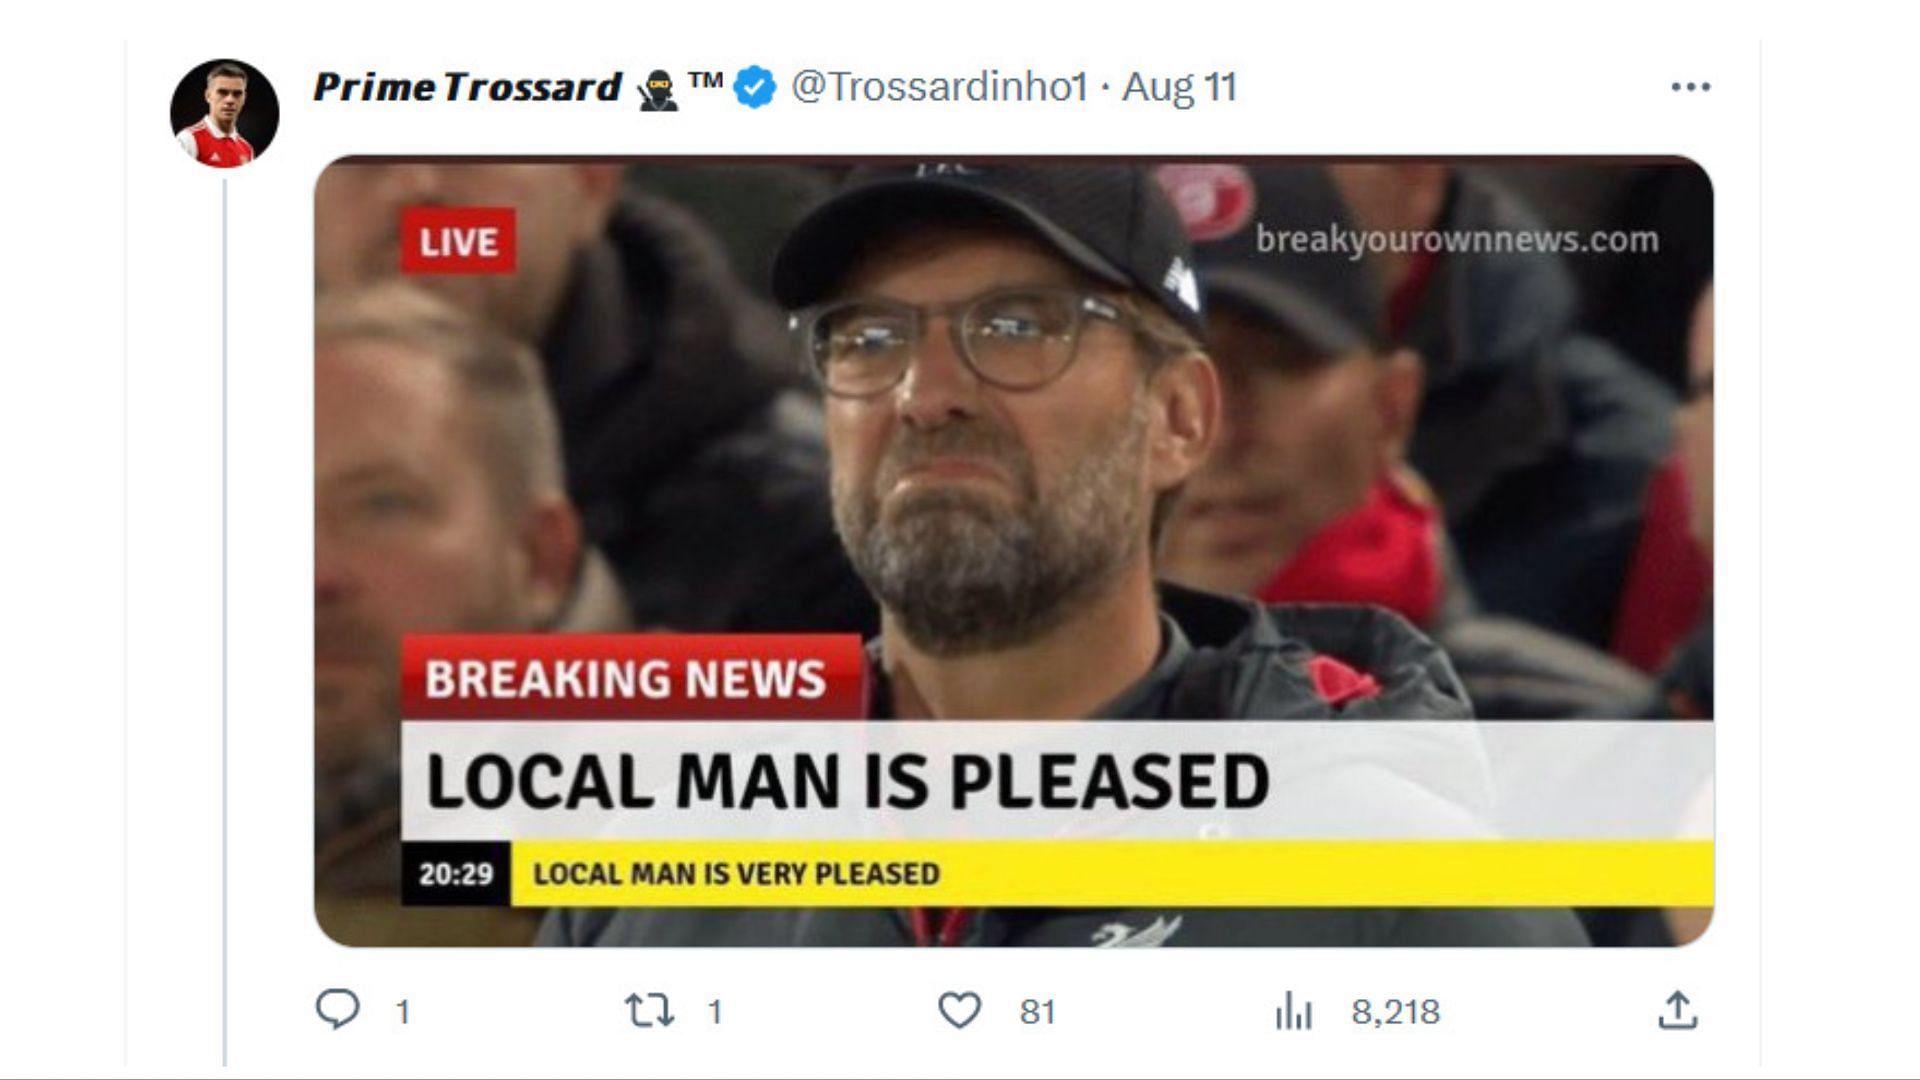Click the reply count number 1
1920x1080 pixels.
coord(402,1012)
